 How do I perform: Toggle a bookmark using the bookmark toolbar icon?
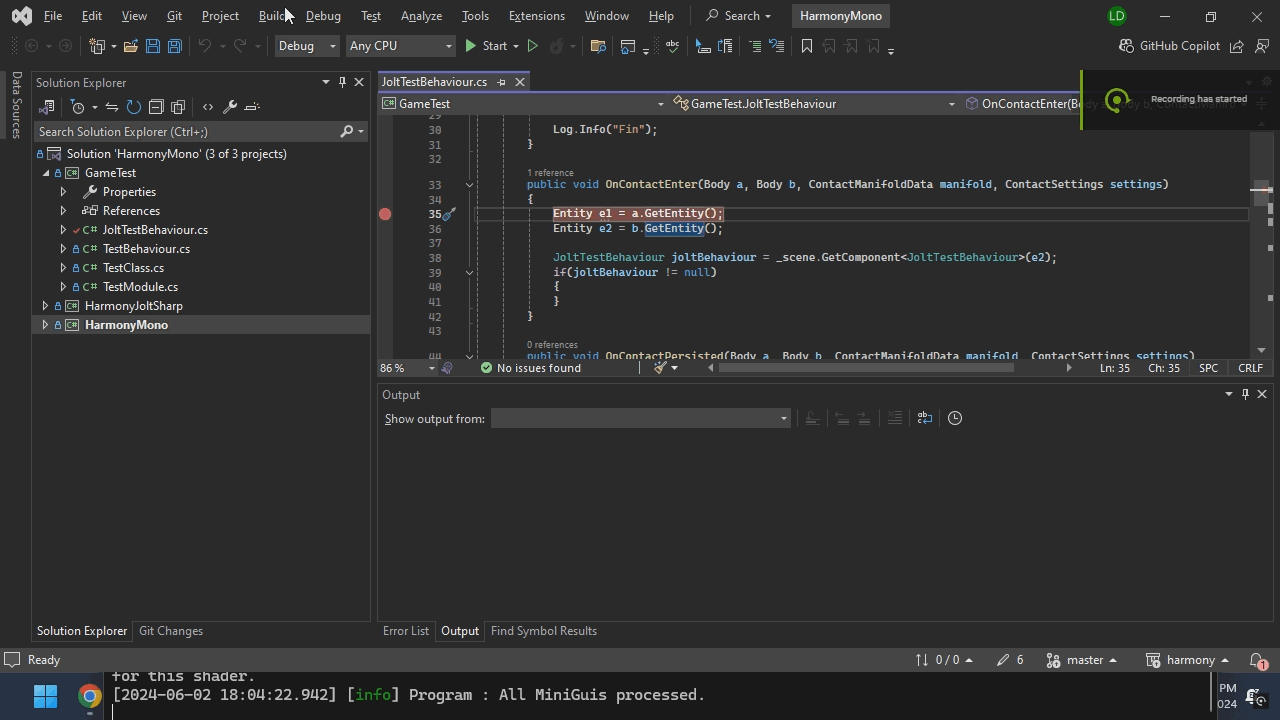click(806, 46)
